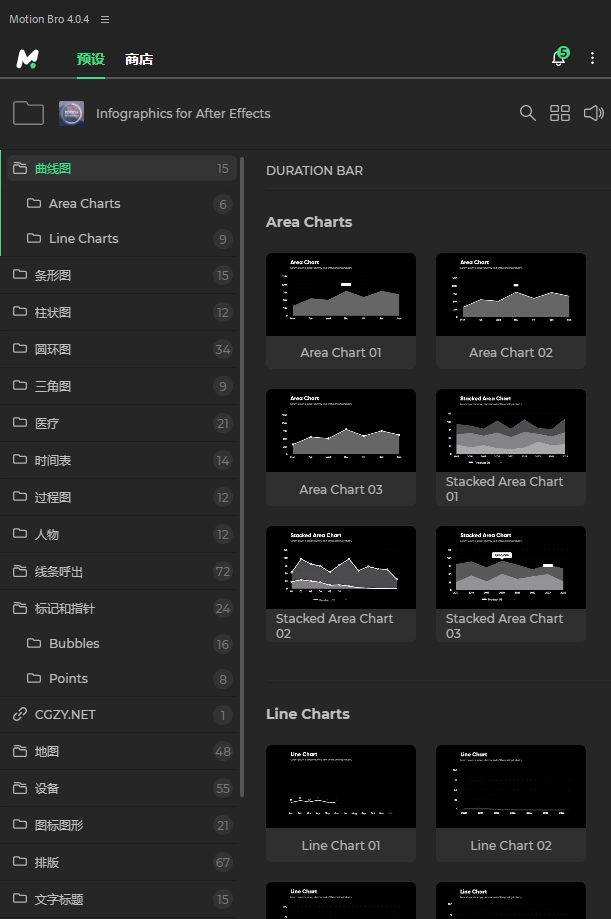The height and width of the screenshot is (919, 611).
Task: Collapse the 标记和指针 category
Action: (120, 608)
